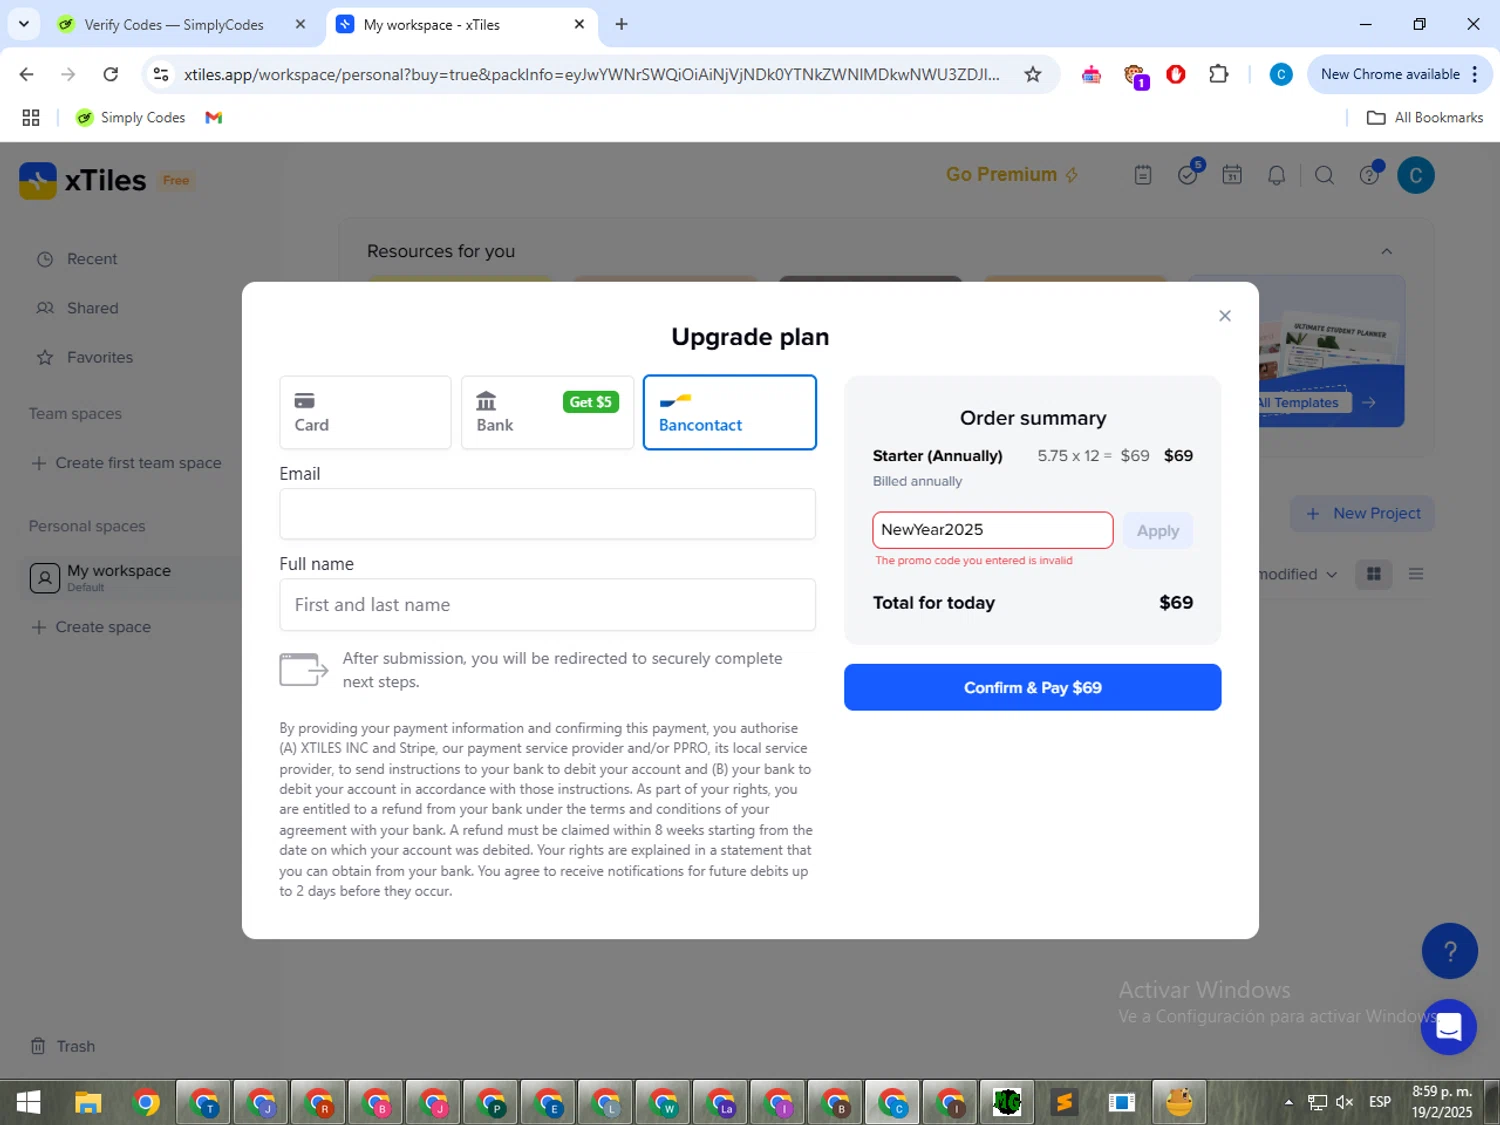
Task: Switch to list view
Action: (1415, 574)
